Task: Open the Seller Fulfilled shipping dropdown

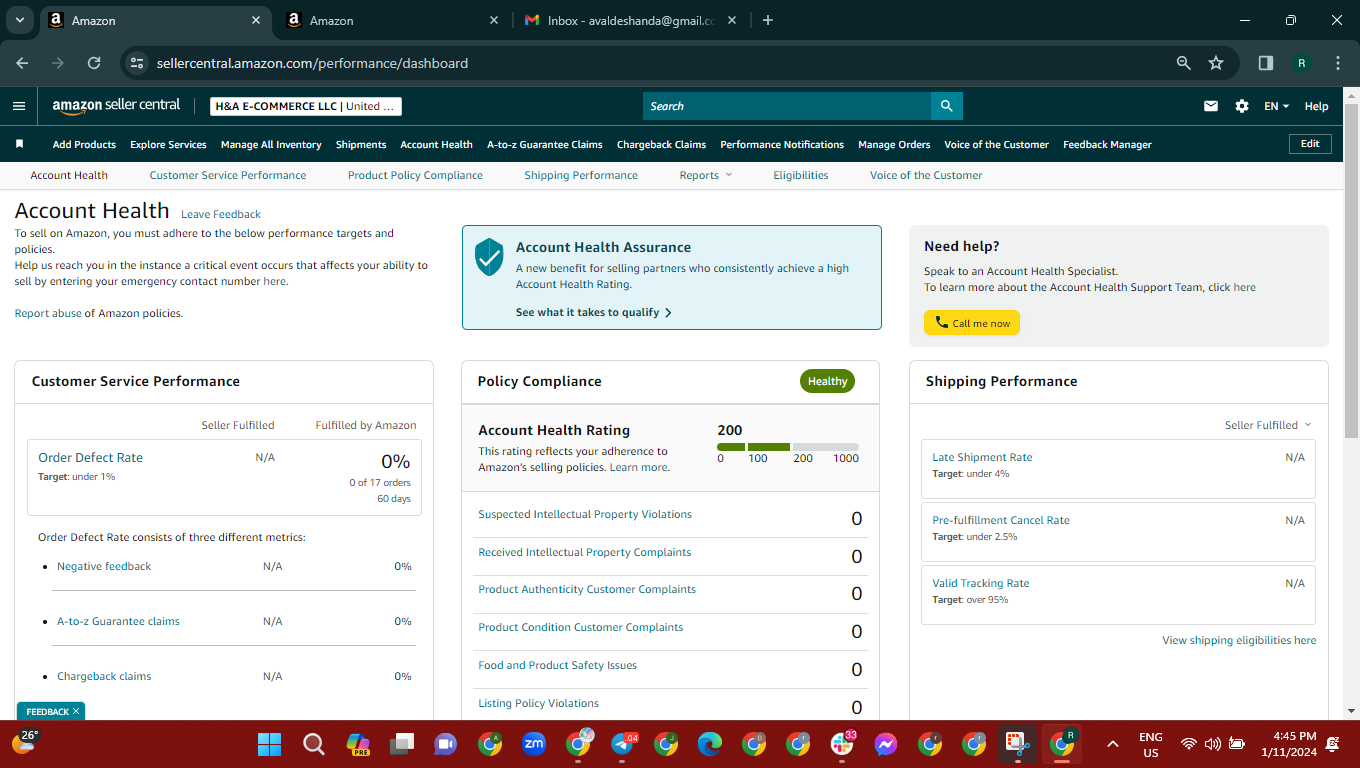Action: click(1268, 425)
